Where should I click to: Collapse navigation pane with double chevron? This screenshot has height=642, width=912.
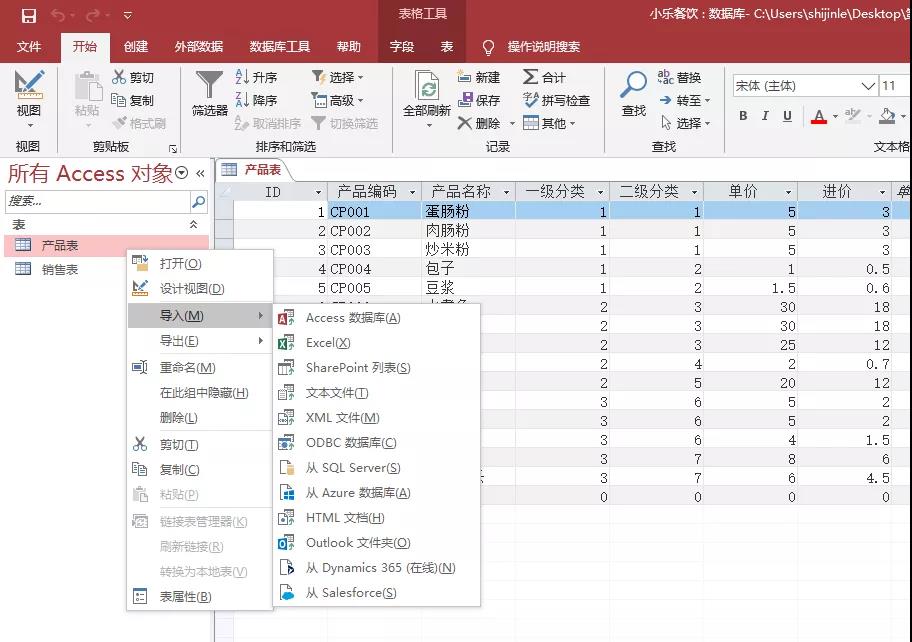200,173
